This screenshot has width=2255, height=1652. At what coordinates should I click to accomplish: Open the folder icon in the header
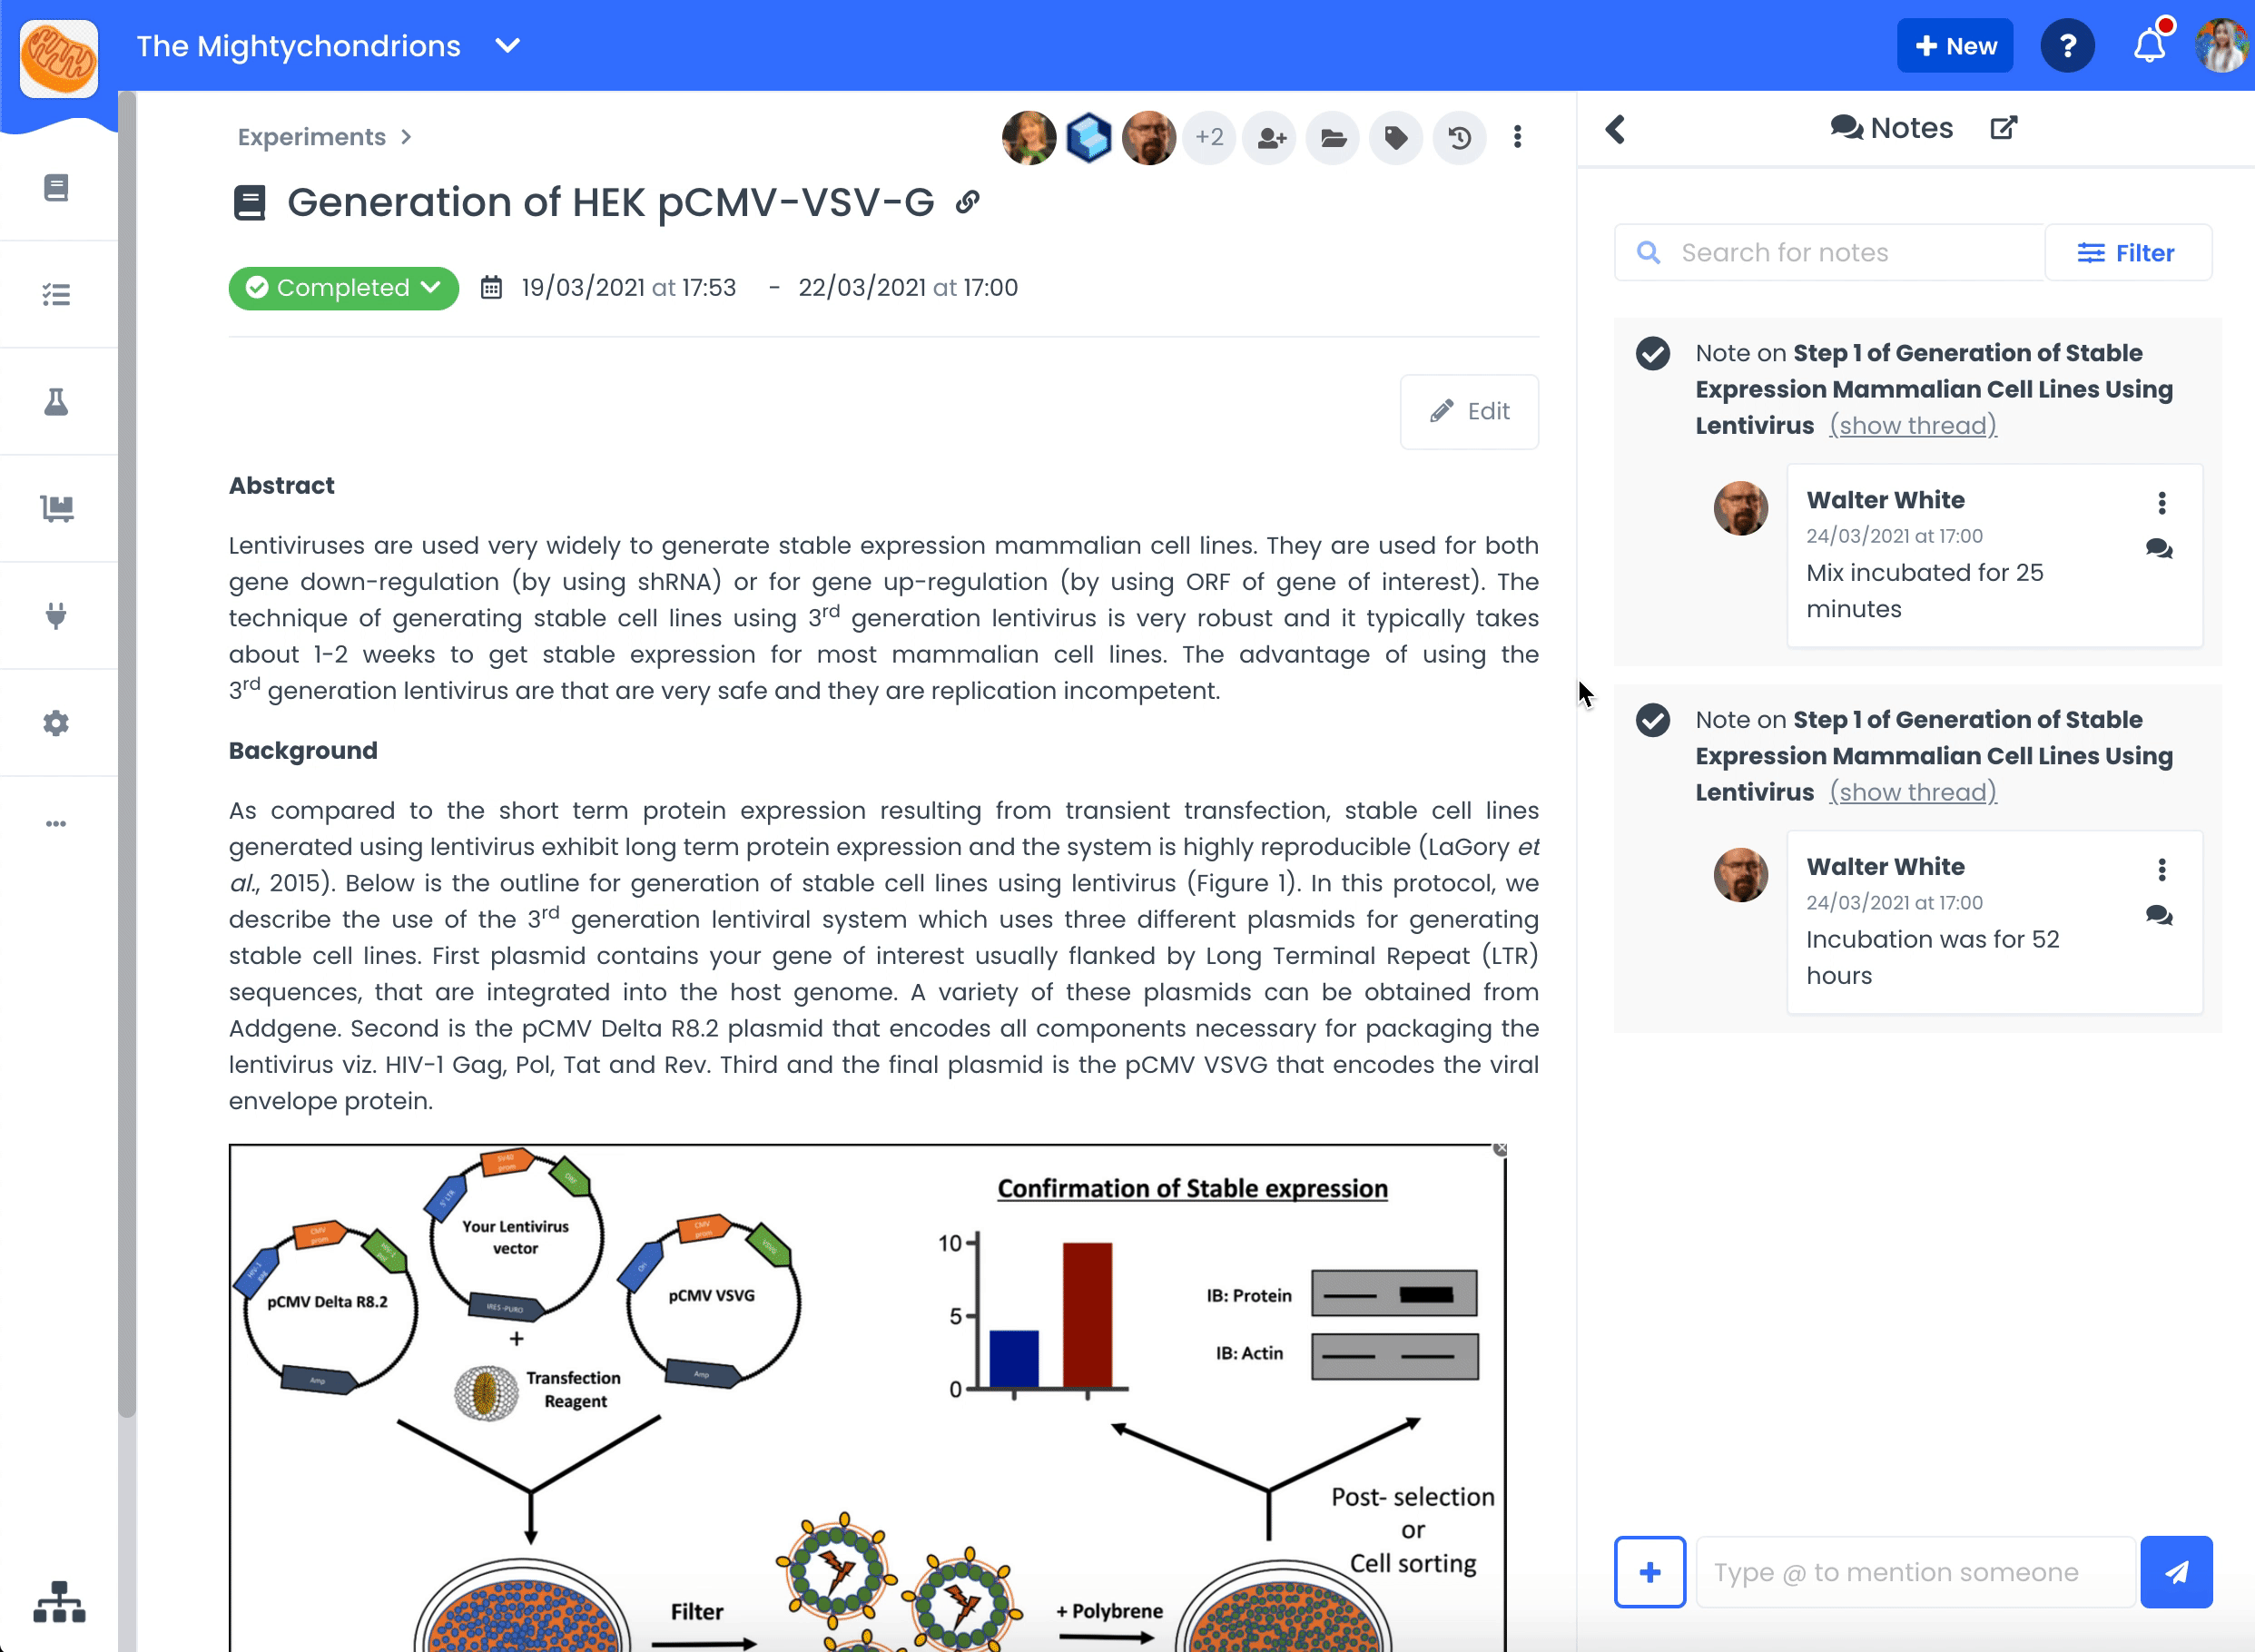[1333, 138]
